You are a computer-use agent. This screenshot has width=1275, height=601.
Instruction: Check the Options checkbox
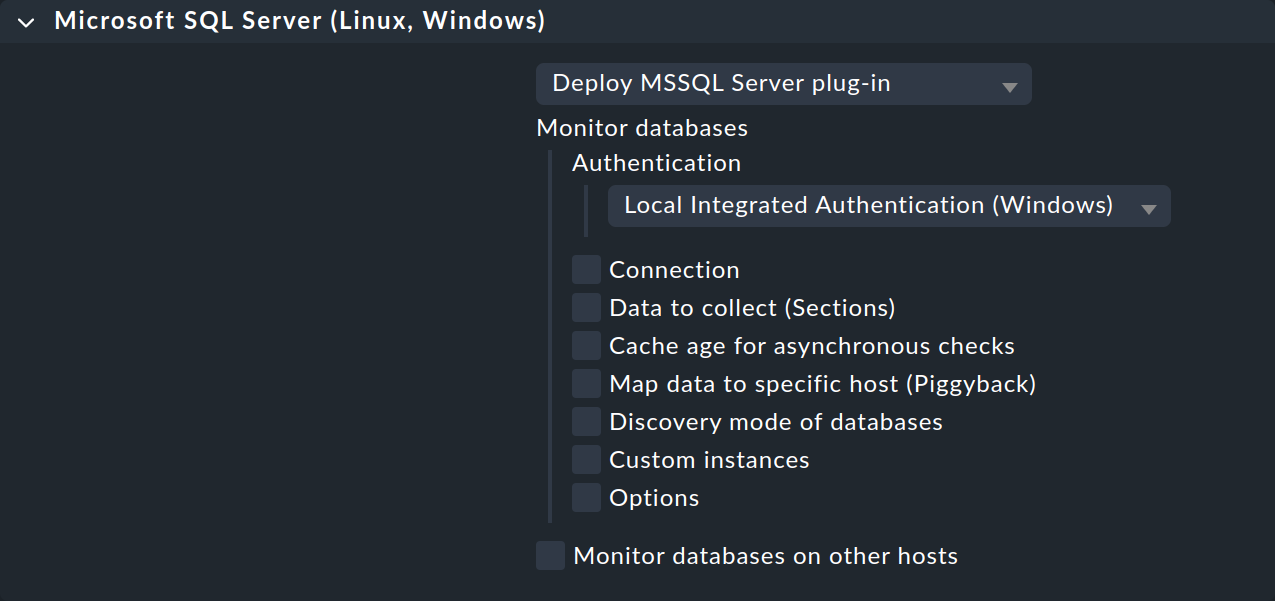click(x=586, y=497)
